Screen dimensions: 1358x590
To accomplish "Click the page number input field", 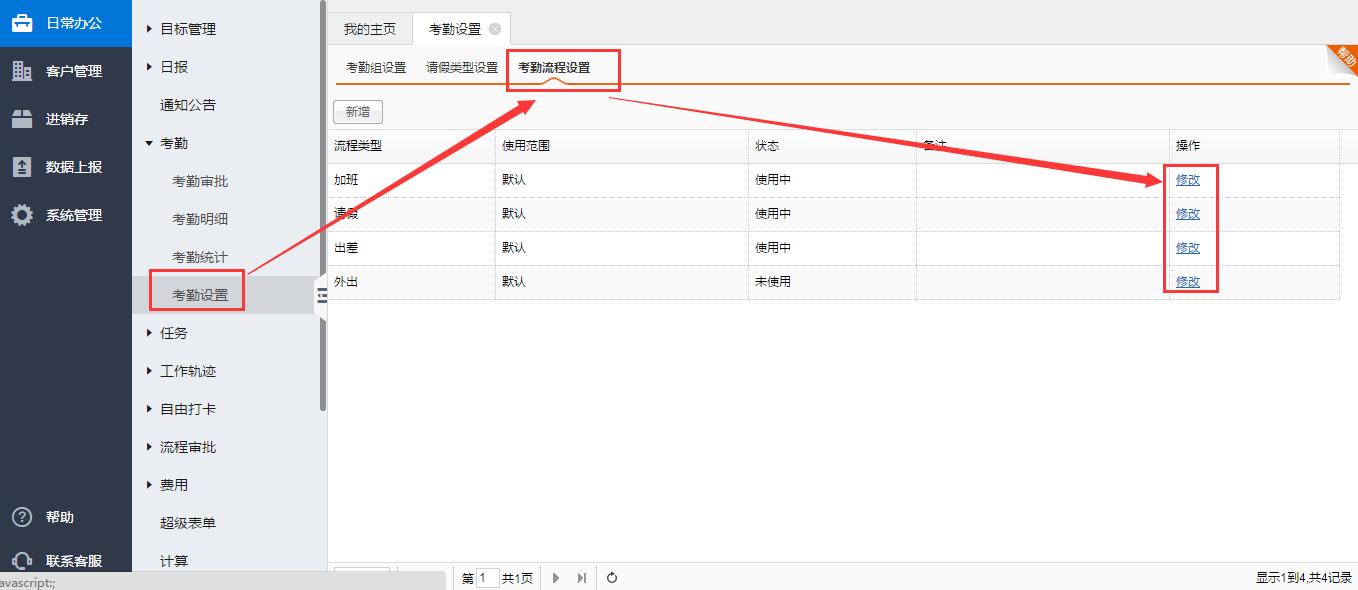I will click(487, 578).
